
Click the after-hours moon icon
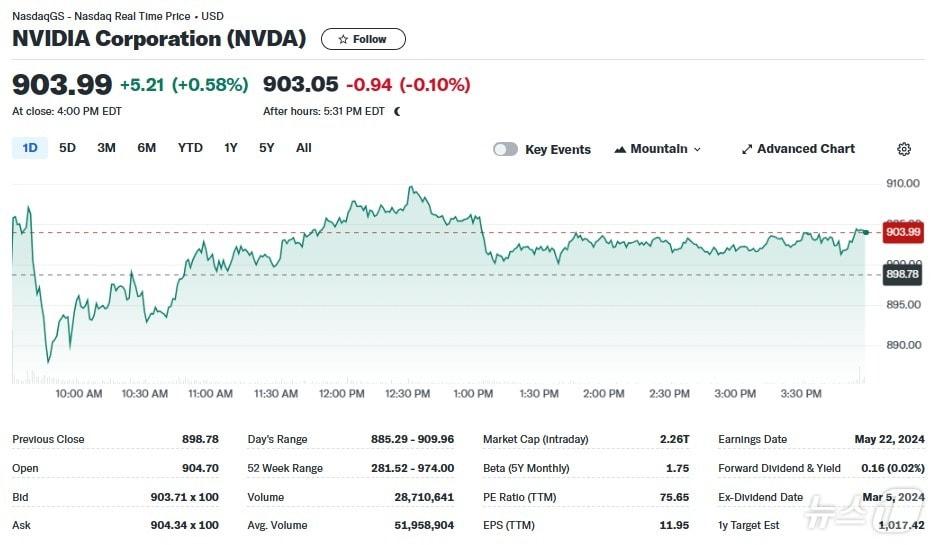coord(397,112)
